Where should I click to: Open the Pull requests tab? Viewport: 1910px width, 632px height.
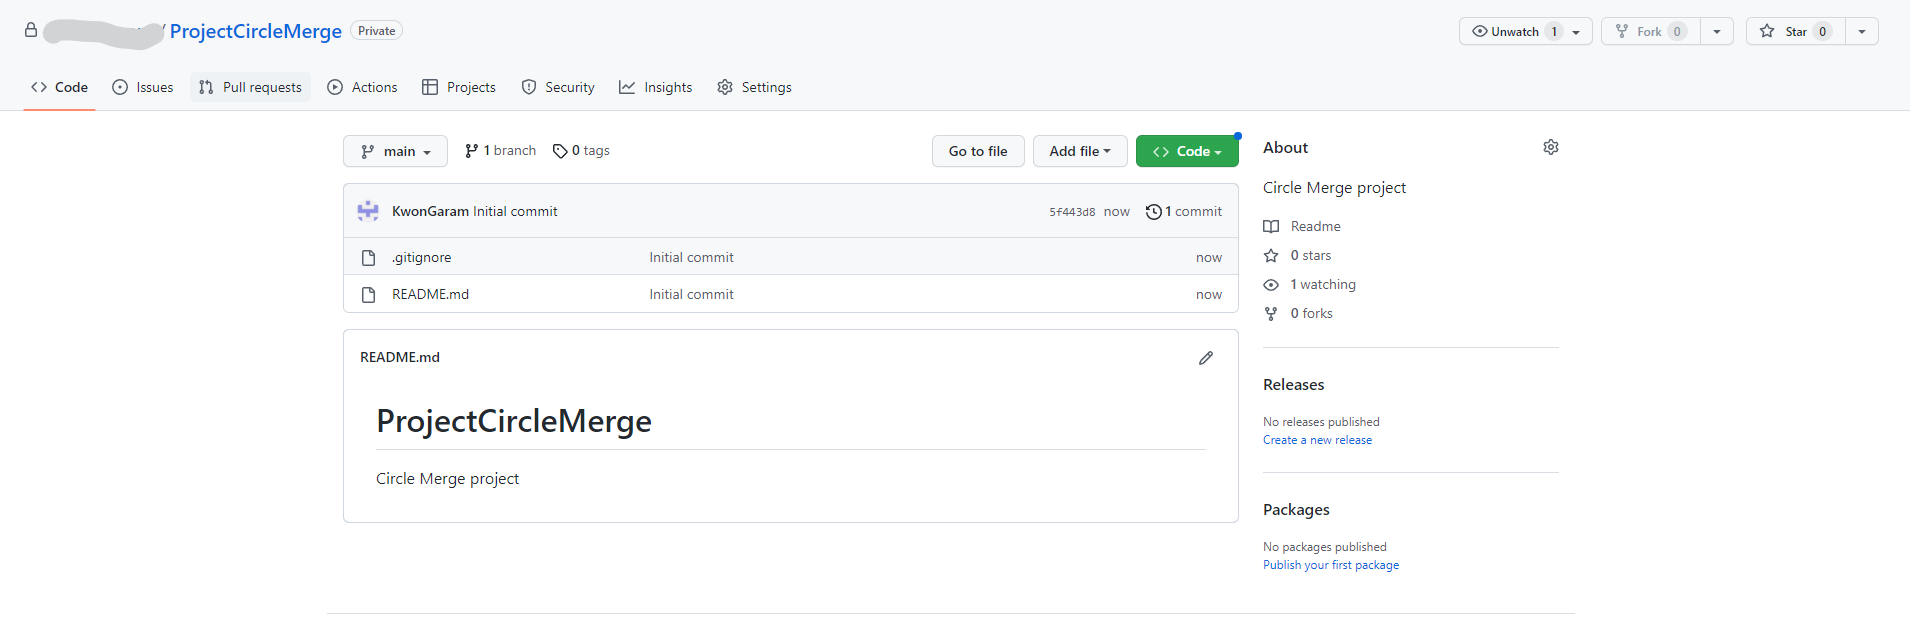[x=250, y=87]
